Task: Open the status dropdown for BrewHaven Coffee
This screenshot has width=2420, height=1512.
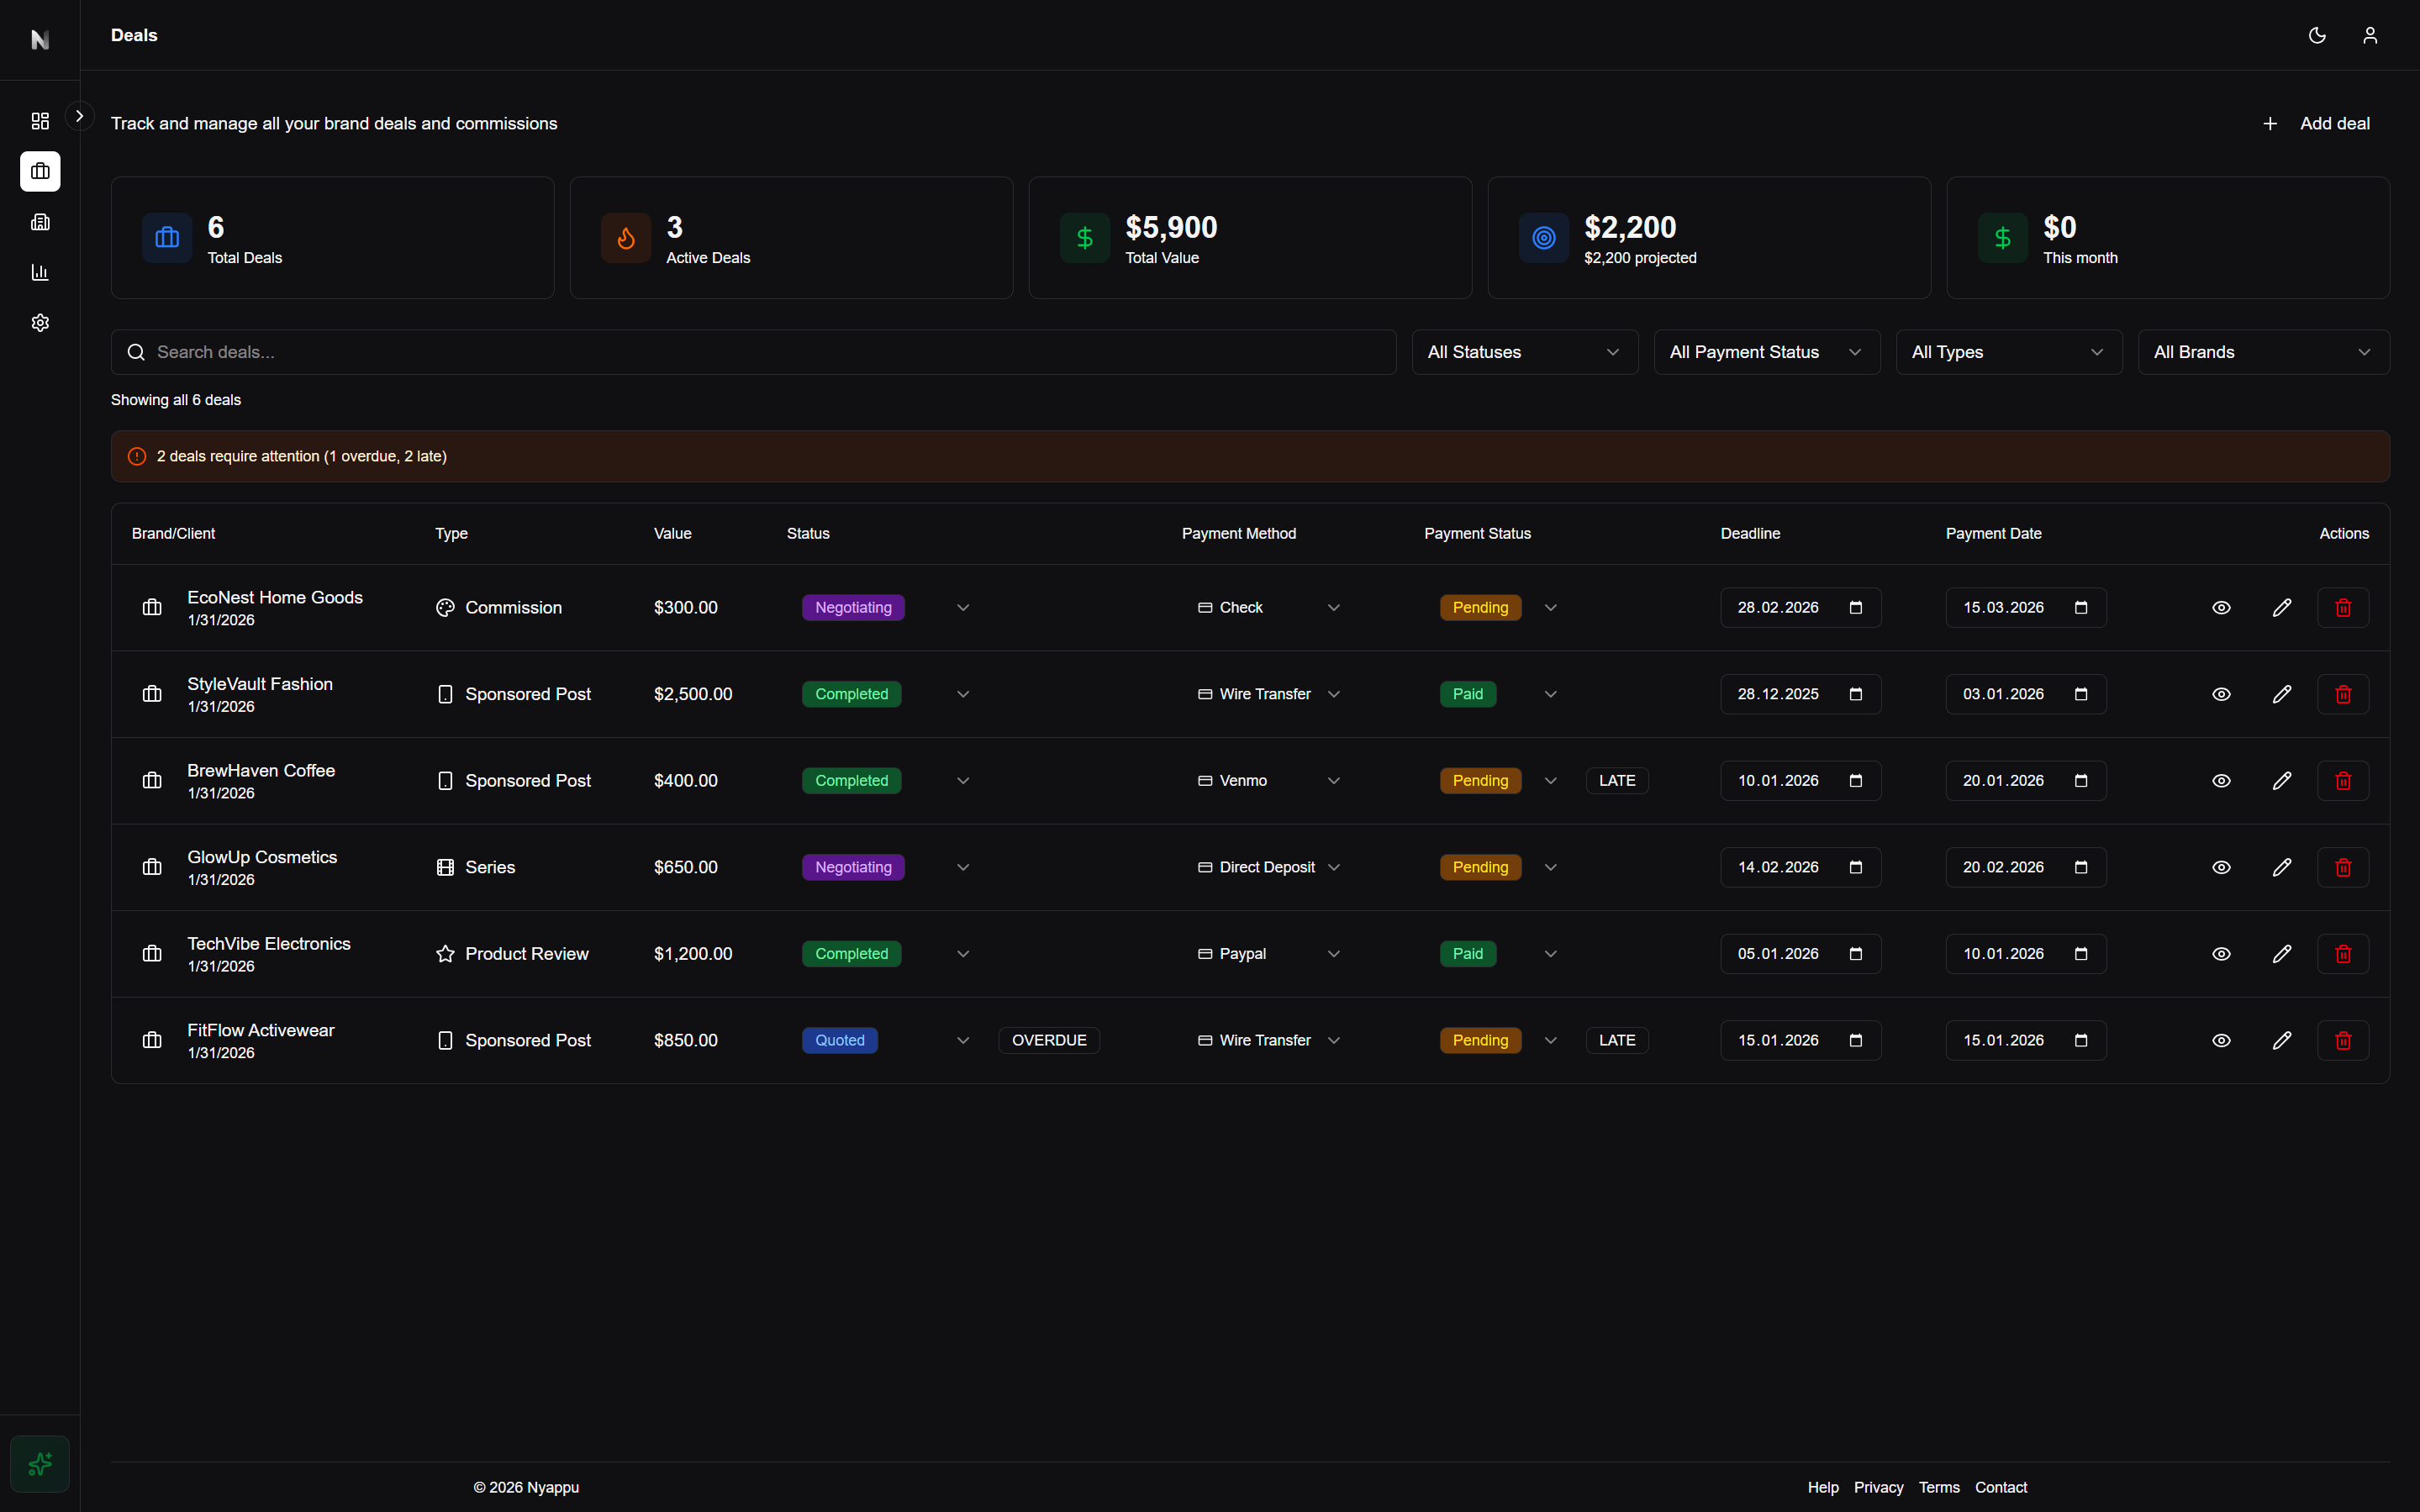Action: (962, 780)
